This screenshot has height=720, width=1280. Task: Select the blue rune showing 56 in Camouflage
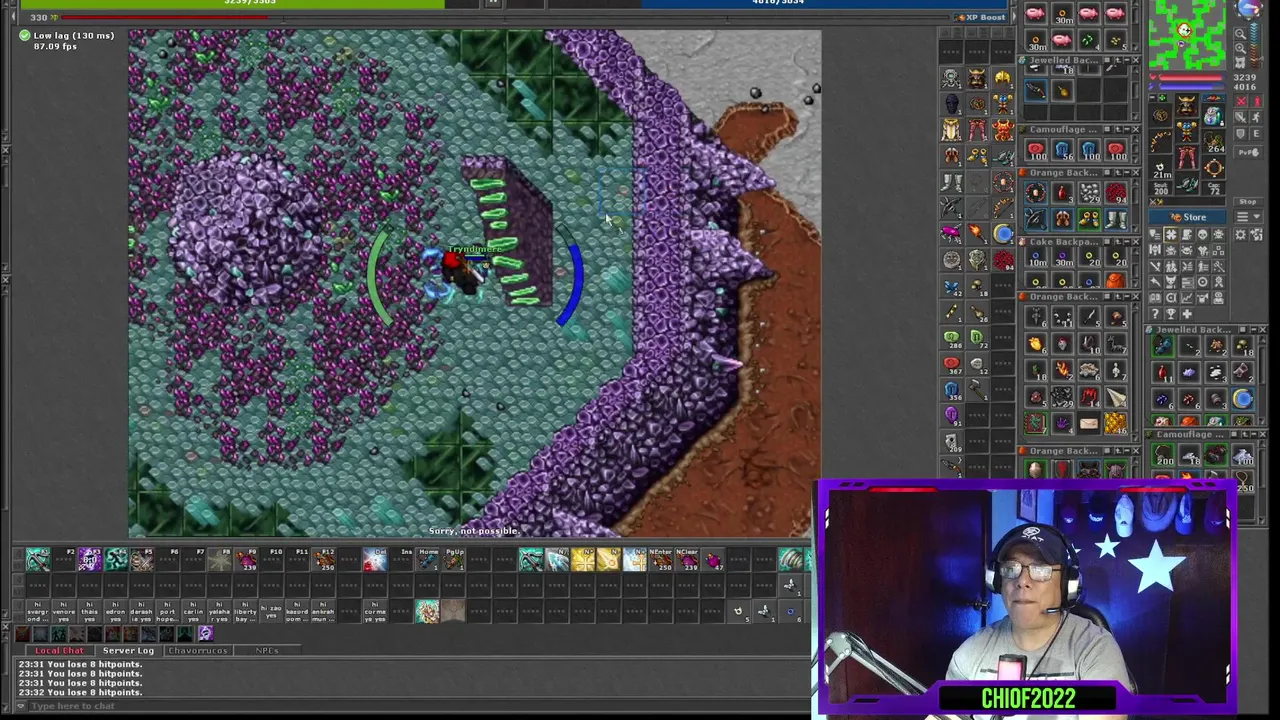point(1065,149)
